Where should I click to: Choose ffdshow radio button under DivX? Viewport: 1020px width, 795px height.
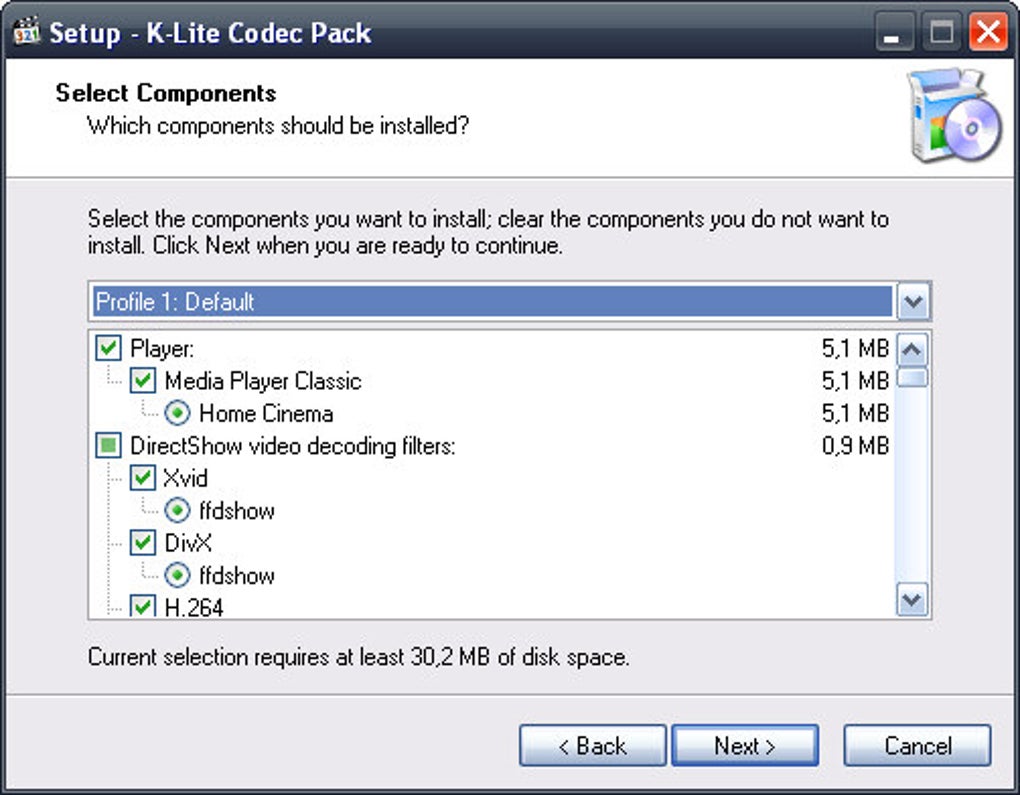point(177,576)
